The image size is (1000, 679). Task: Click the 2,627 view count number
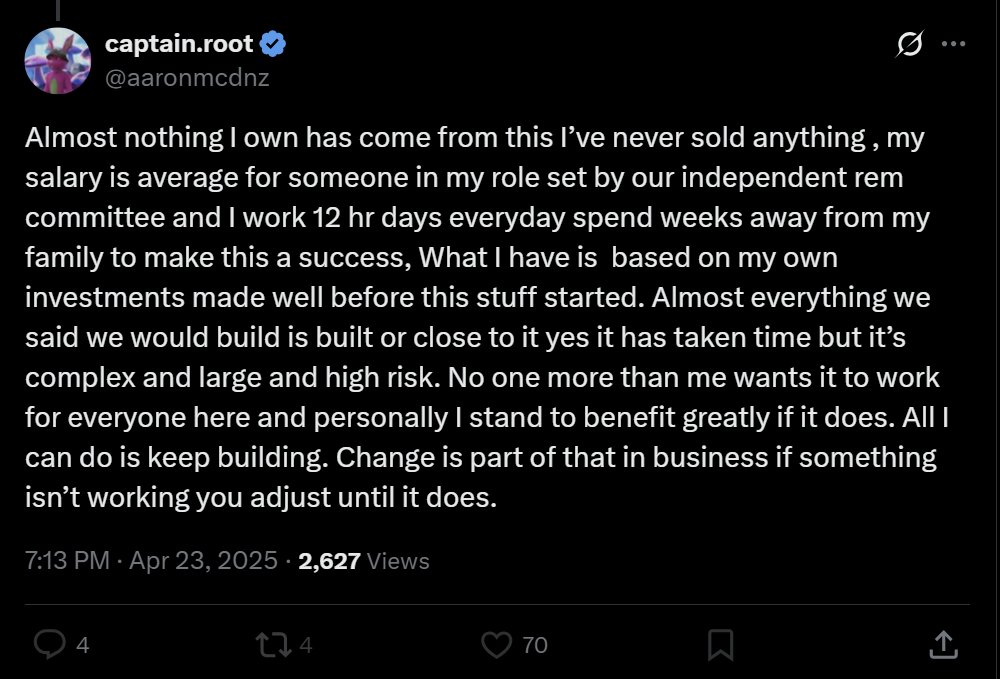point(329,561)
